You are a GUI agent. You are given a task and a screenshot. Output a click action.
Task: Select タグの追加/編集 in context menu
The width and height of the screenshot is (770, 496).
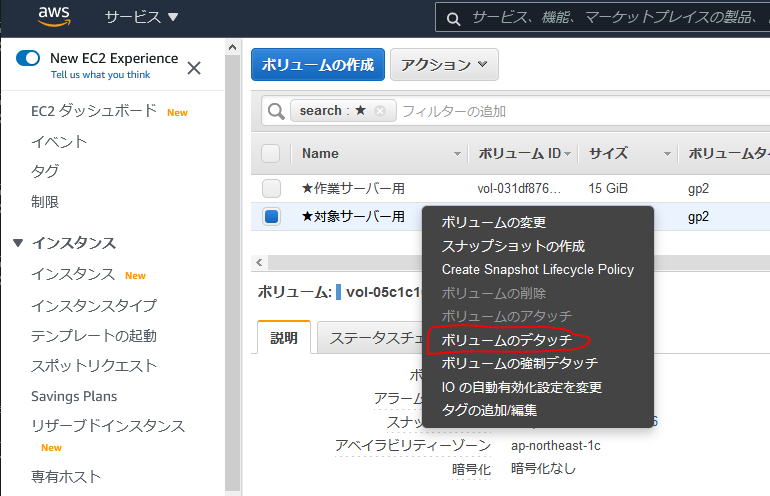[x=489, y=410]
